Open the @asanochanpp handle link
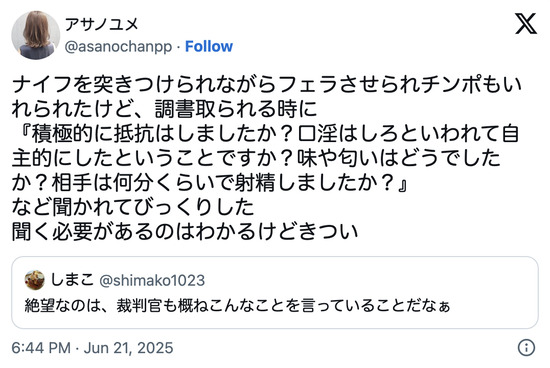The height and width of the screenshot is (368, 550). 118,47
